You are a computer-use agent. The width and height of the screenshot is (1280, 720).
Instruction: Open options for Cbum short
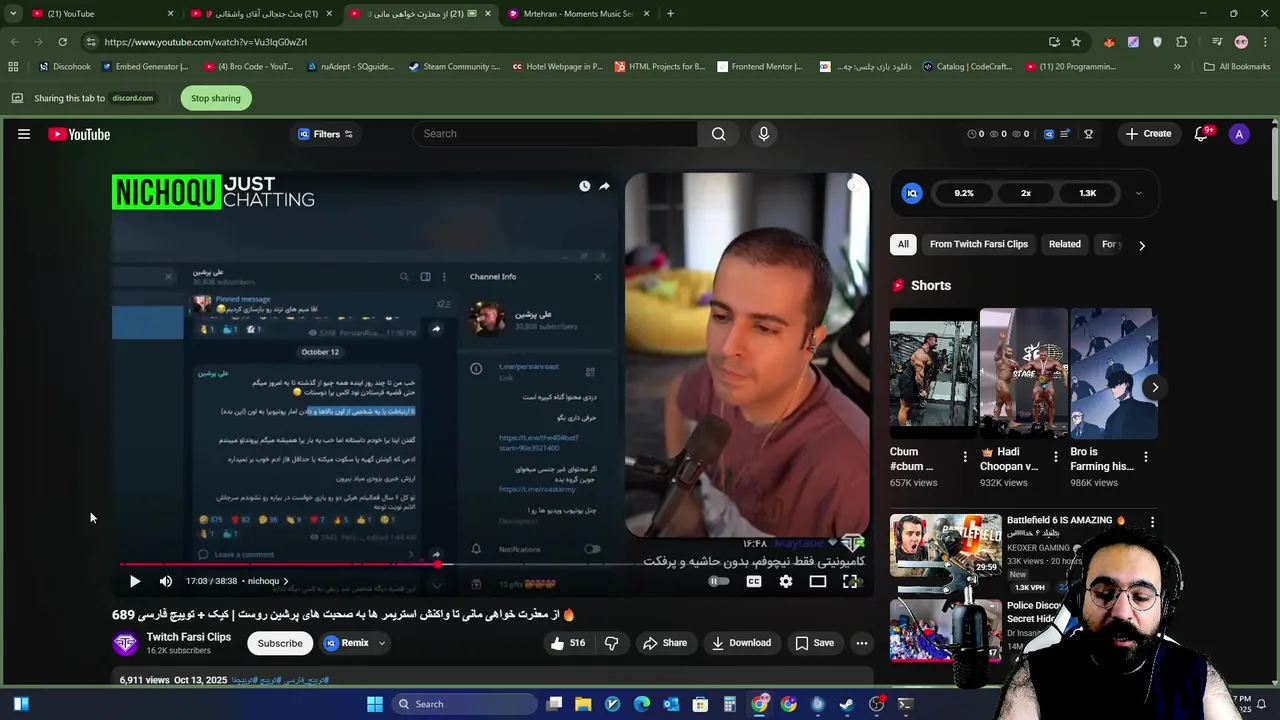(x=965, y=457)
